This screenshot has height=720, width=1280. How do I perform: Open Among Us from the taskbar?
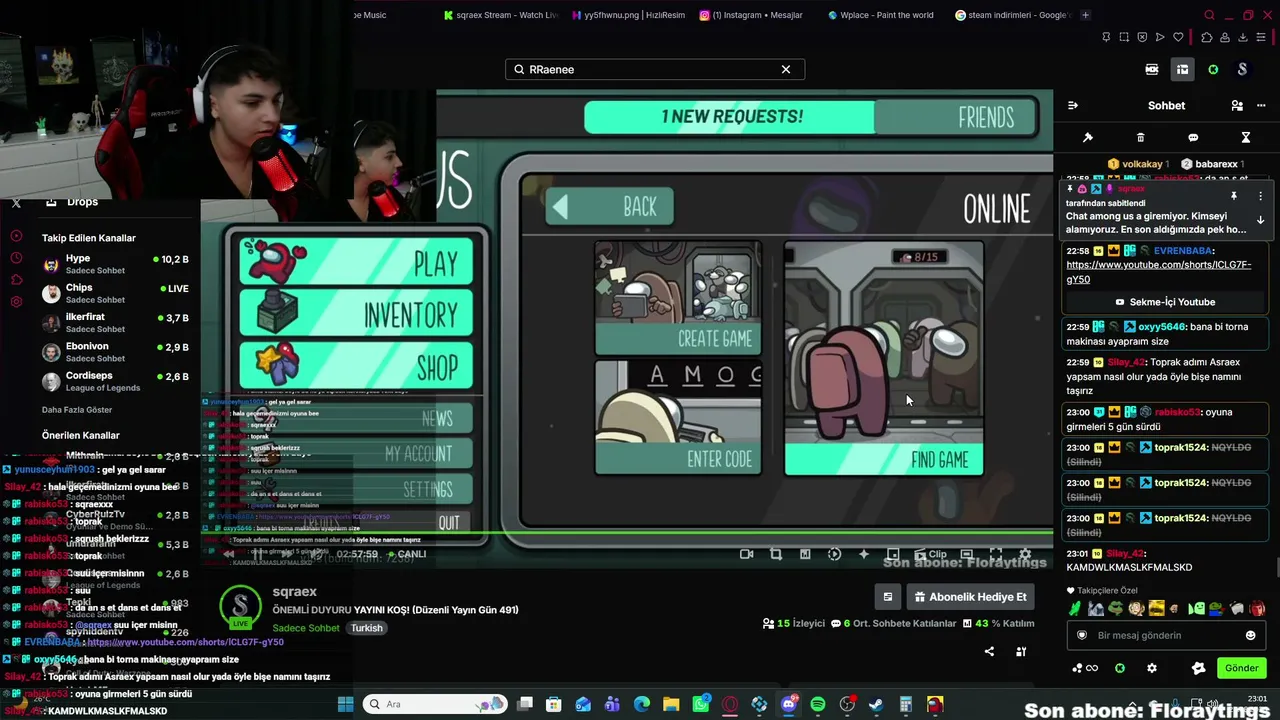[934, 704]
